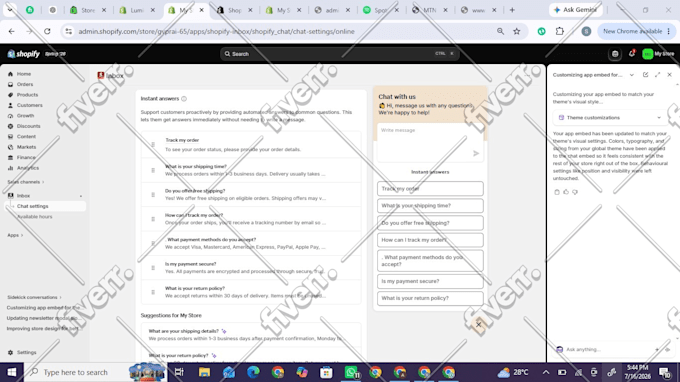Click Do you offer free shipping preview button
The height and width of the screenshot is (382, 680).
(430, 223)
